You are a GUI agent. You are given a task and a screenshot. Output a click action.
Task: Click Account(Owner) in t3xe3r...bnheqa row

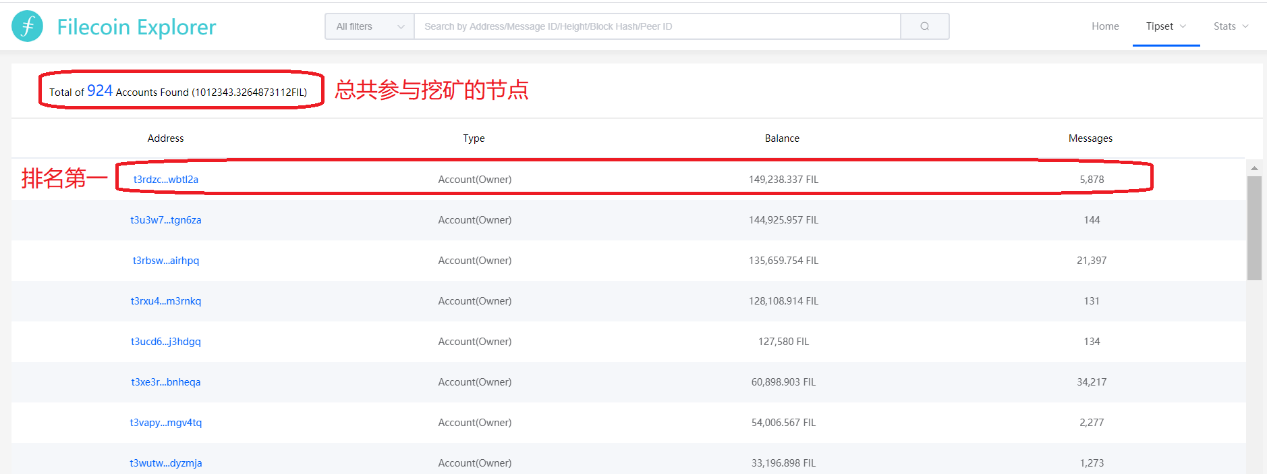point(474,382)
